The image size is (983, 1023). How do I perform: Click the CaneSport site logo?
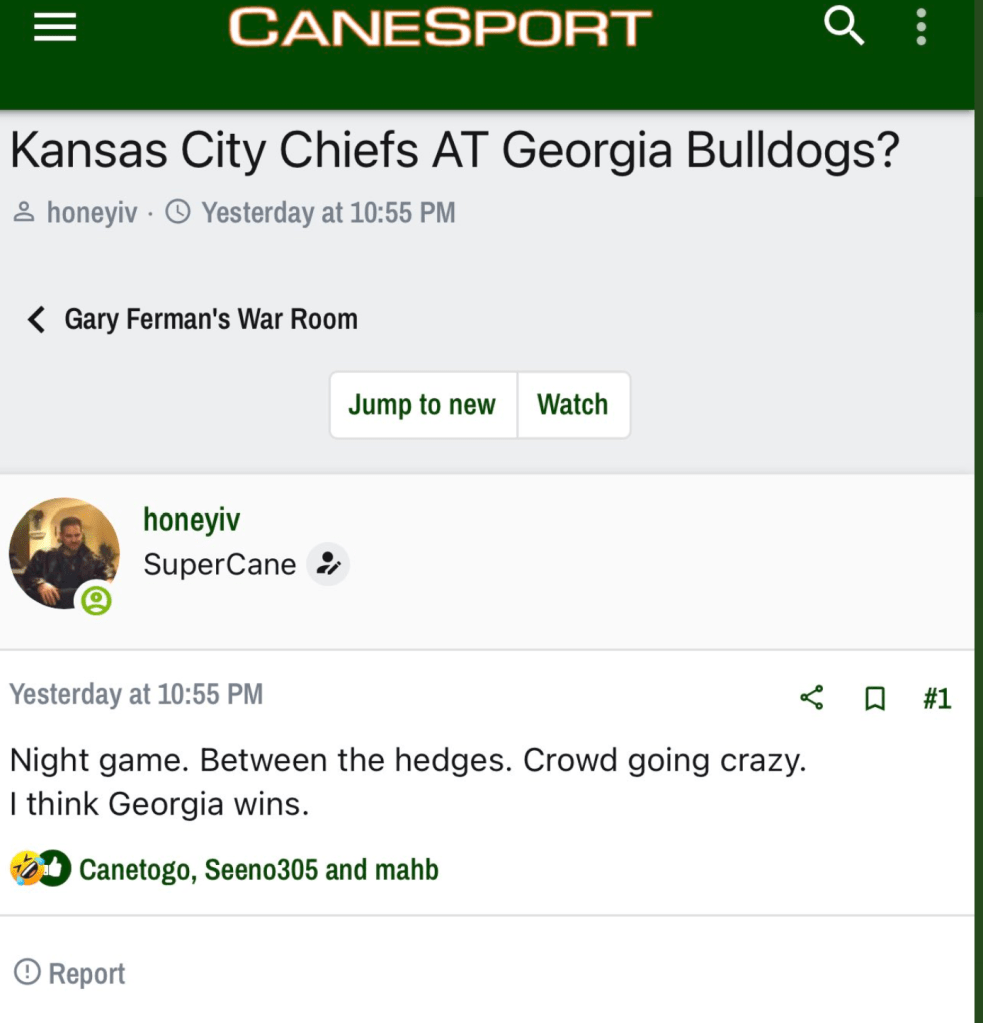(x=440, y=28)
